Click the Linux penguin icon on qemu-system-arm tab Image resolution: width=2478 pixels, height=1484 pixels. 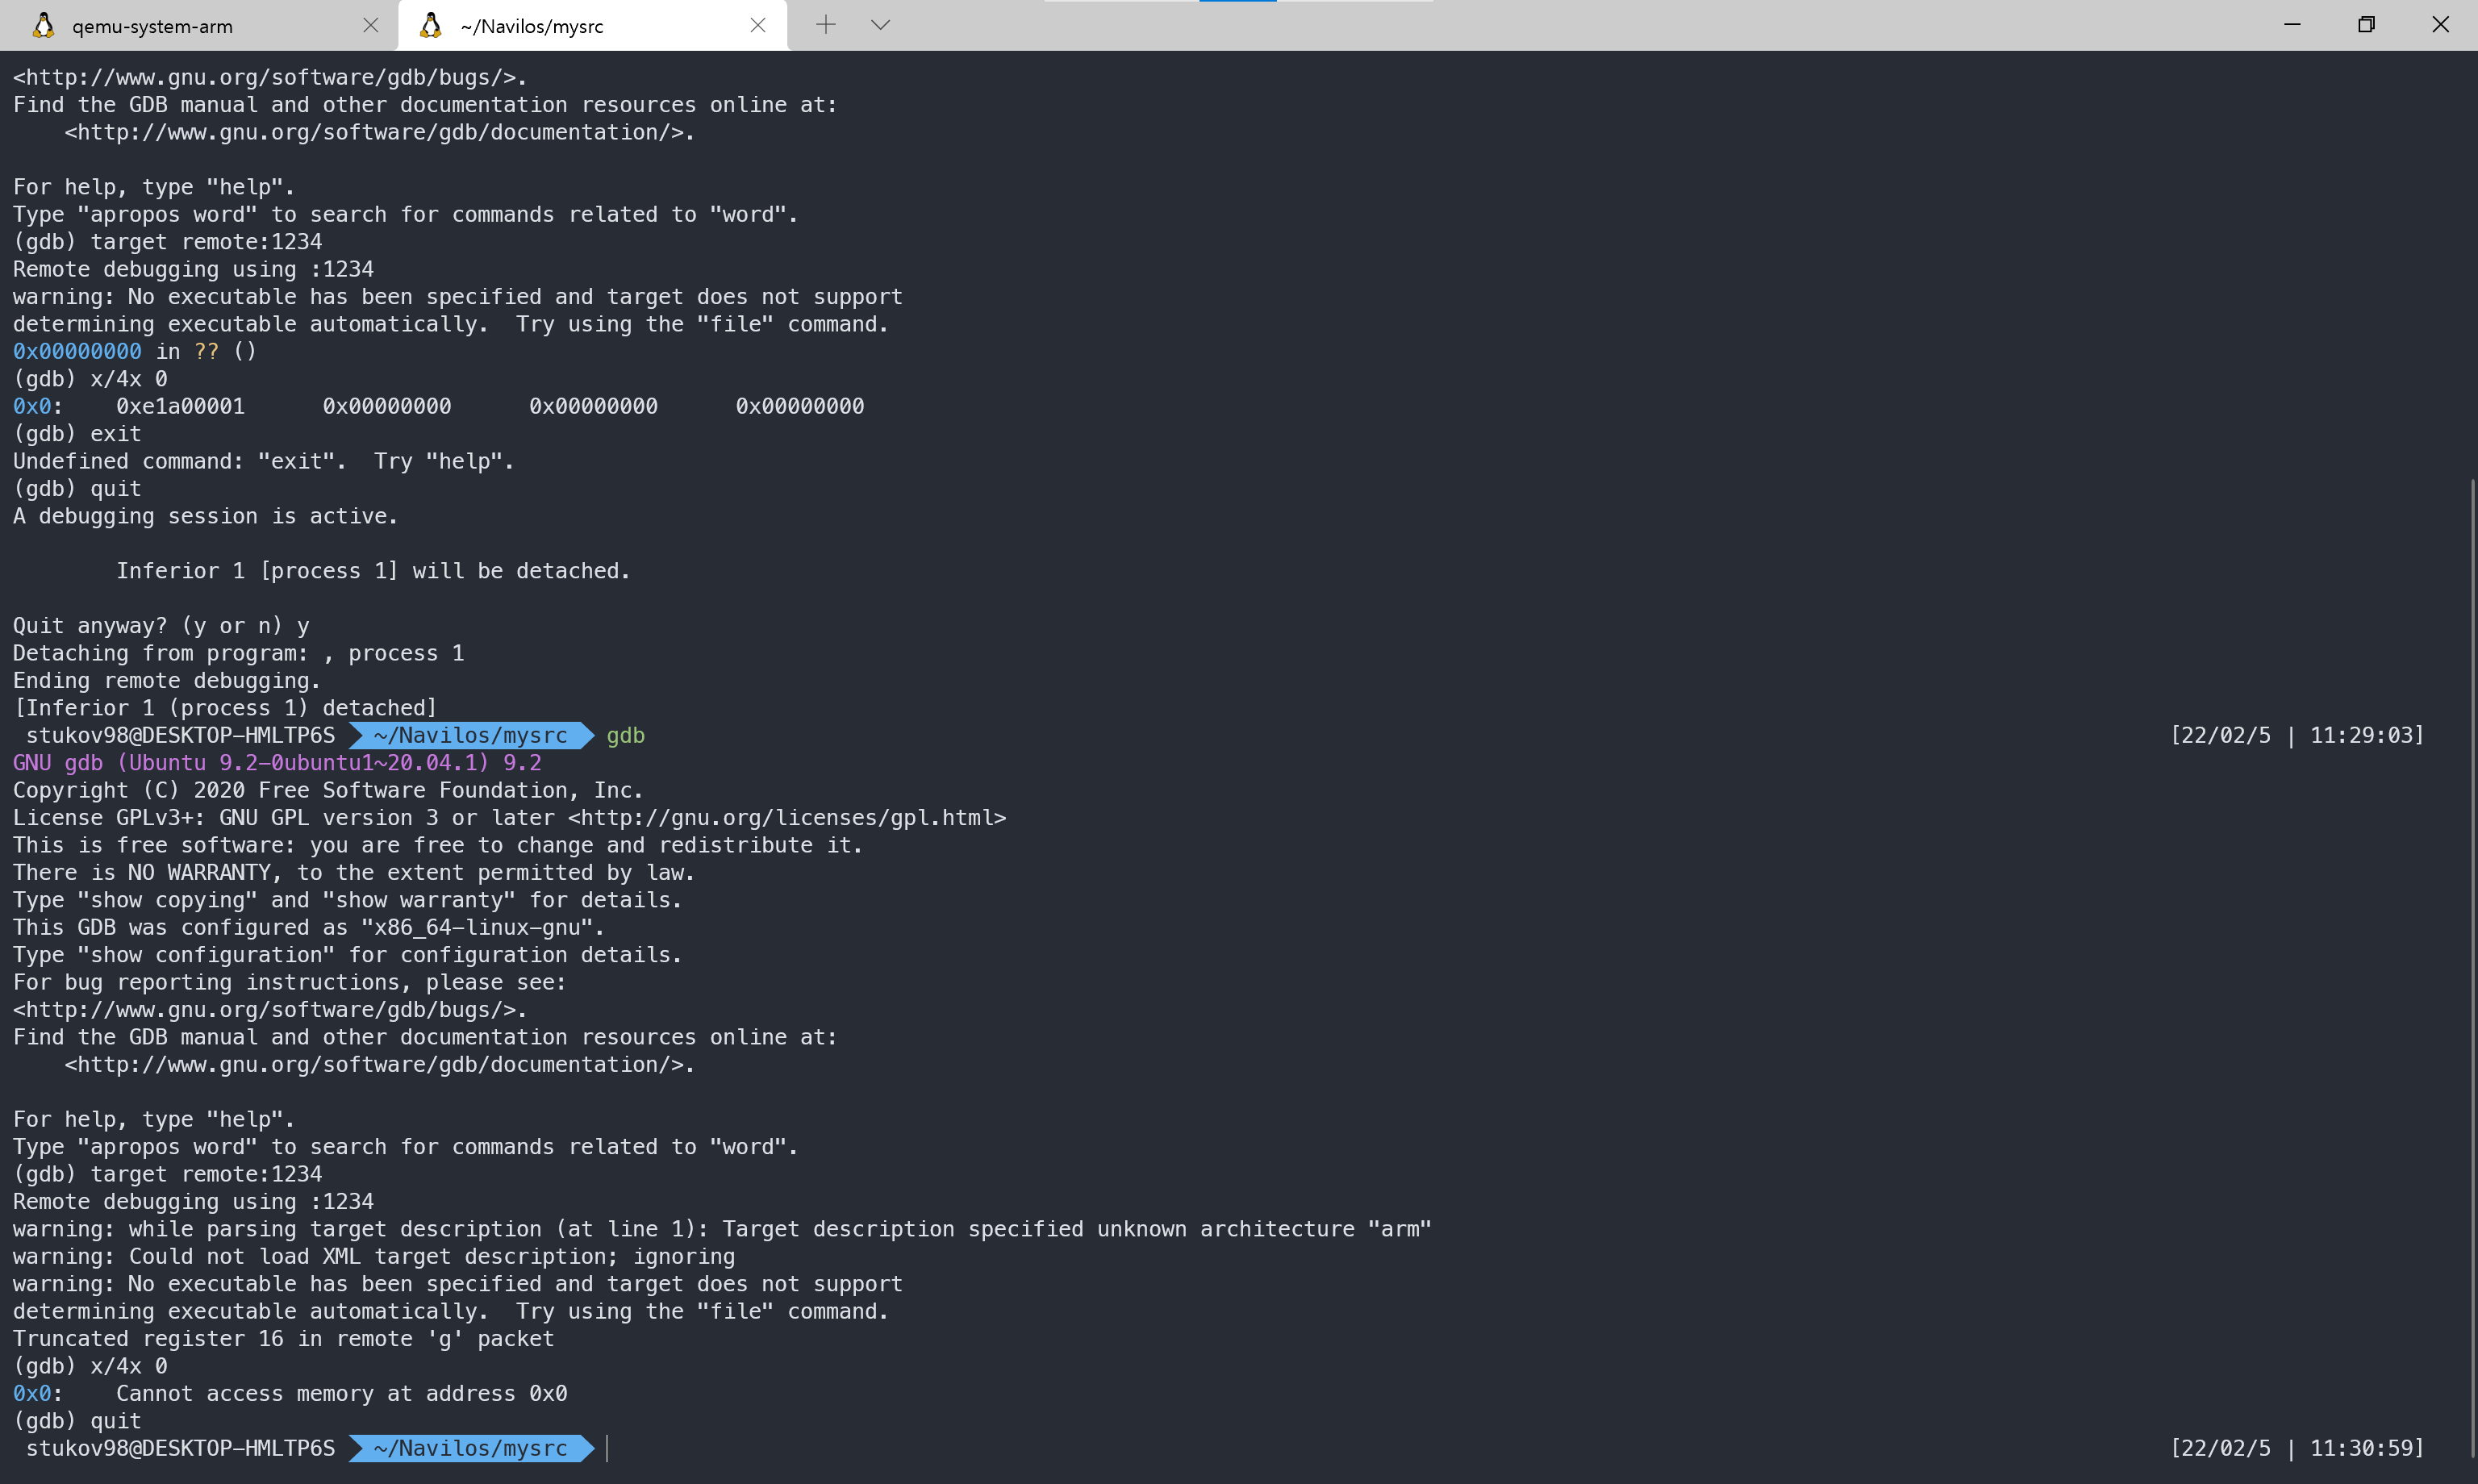point(43,25)
